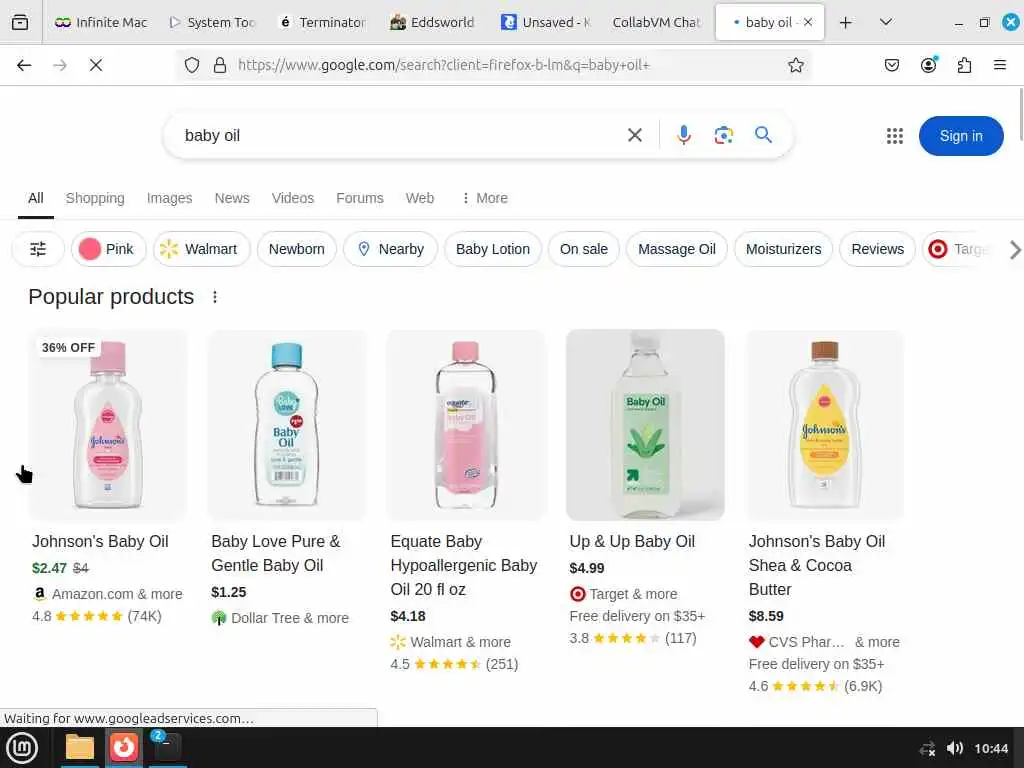Screen dimensions: 1024x768
Task: Submit search with magnifier icon
Action: pos(763,135)
